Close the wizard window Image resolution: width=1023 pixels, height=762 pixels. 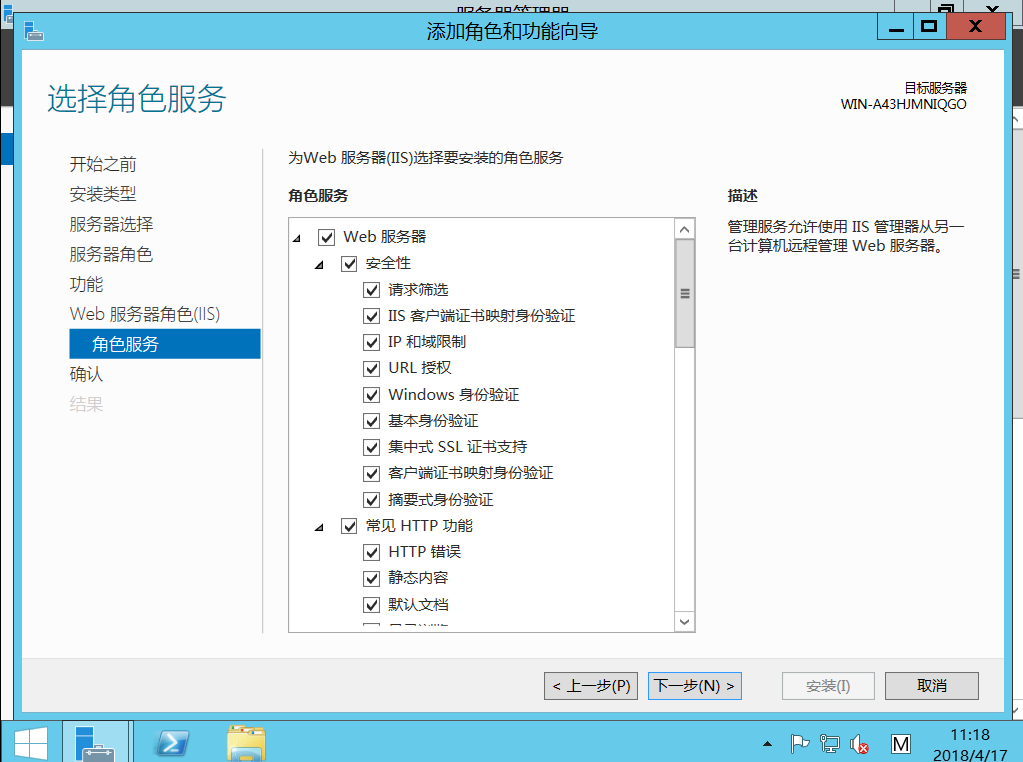[x=975, y=27]
